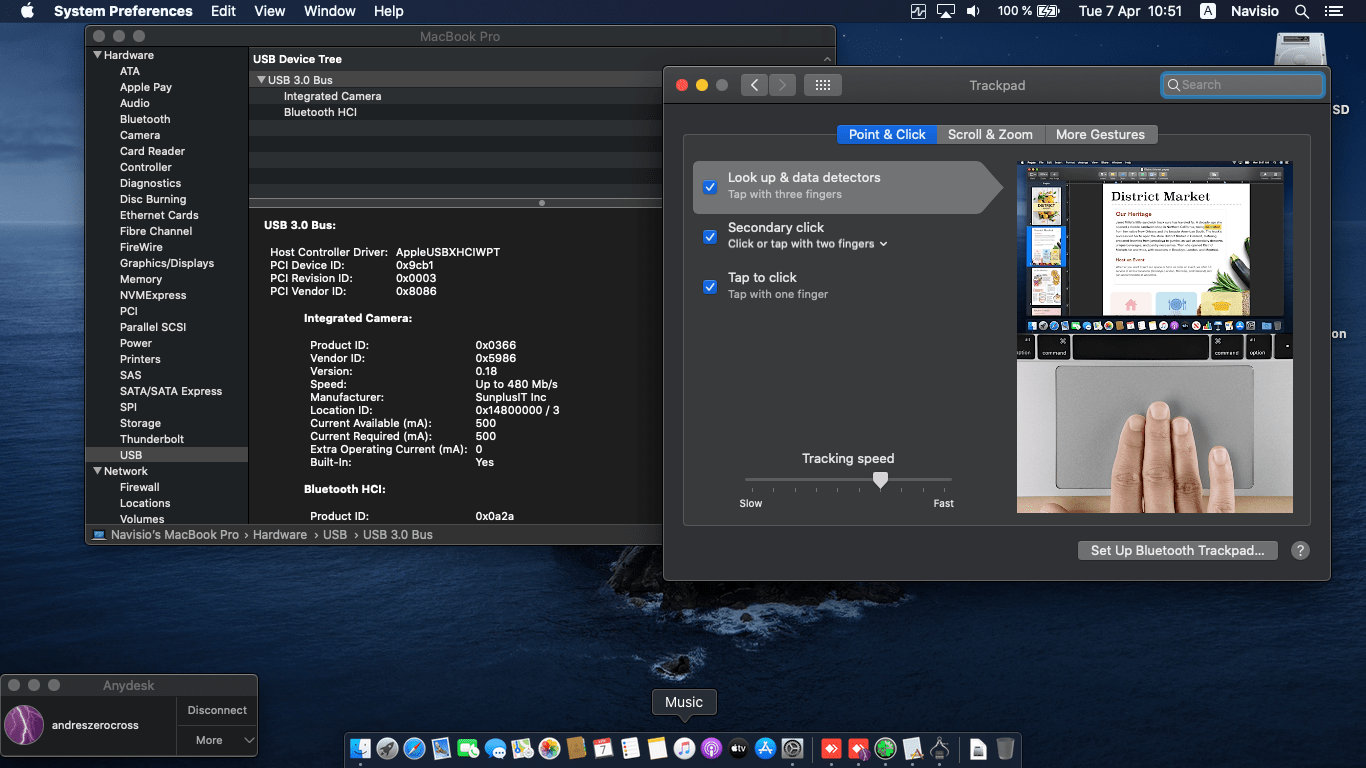This screenshot has height=768, width=1366.
Task: Select Firewall under Network in the sidebar
Action: coord(140,487)
